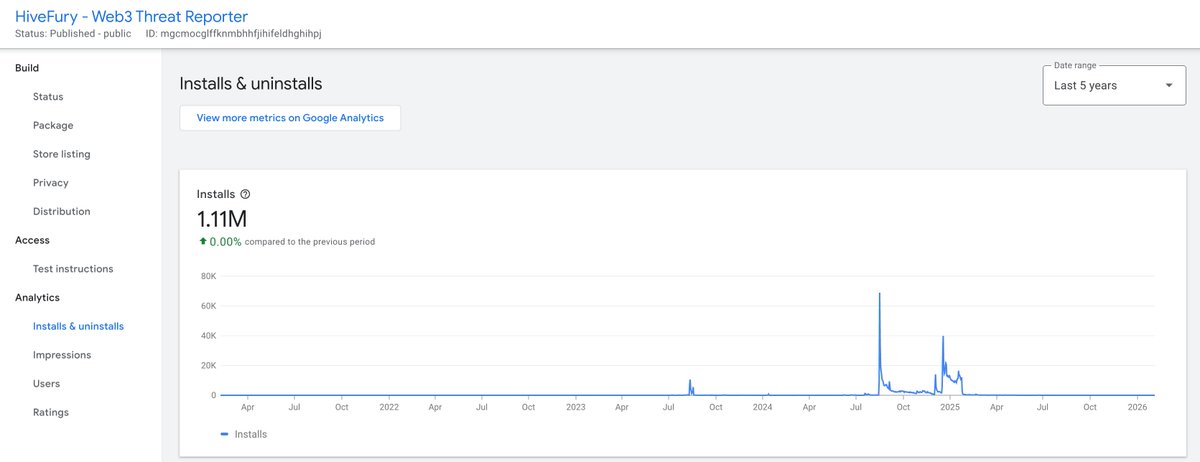Click the 40K axis label
This screenshot has width=1200, height=462.
(208, 336)
